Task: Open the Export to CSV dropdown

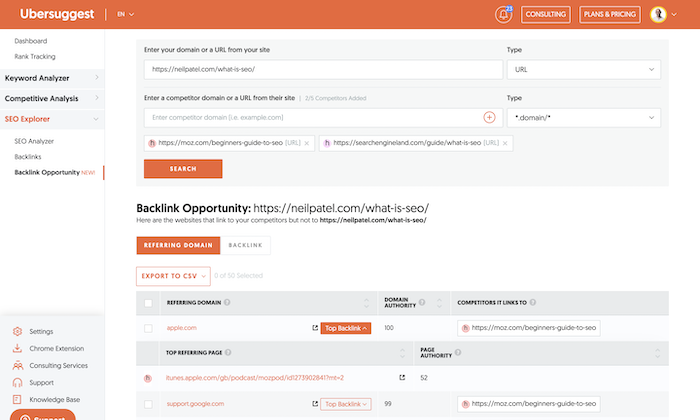Action: pos(173,276)
